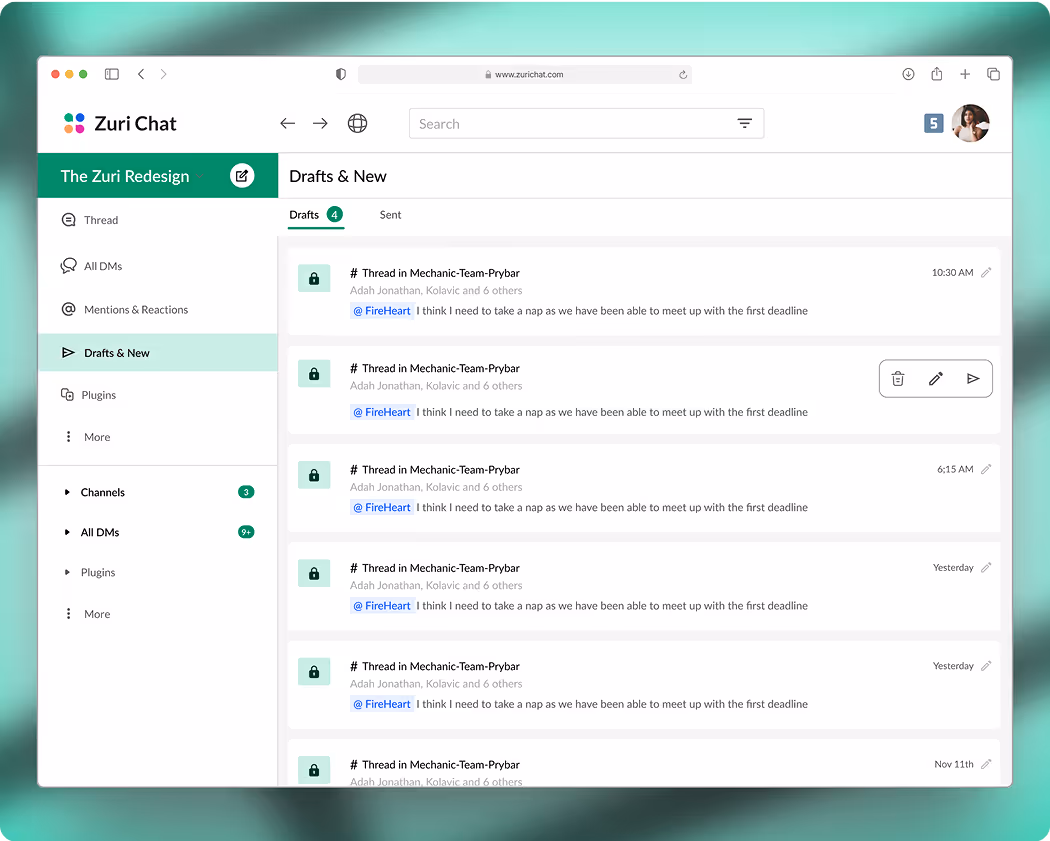Toggle the browser sidebar icon
Image resolution: width=1050 pixels, height=841 pixels.
point(112,74)
